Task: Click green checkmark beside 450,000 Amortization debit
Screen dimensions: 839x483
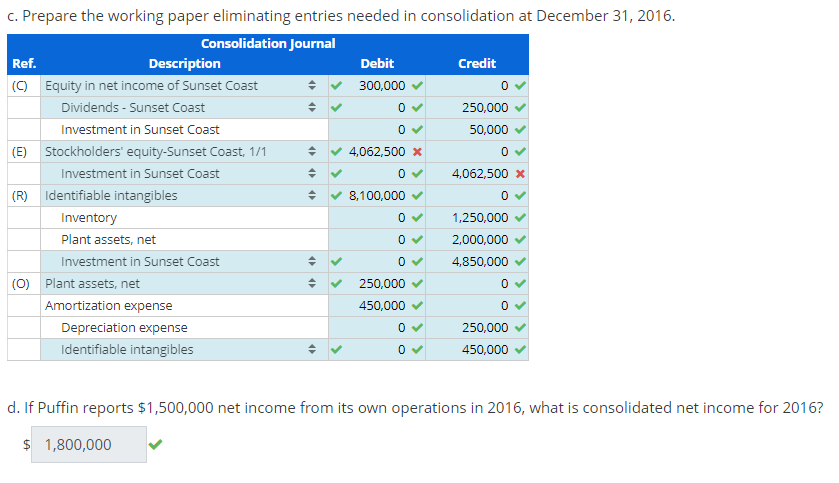Action: (417, 305)
